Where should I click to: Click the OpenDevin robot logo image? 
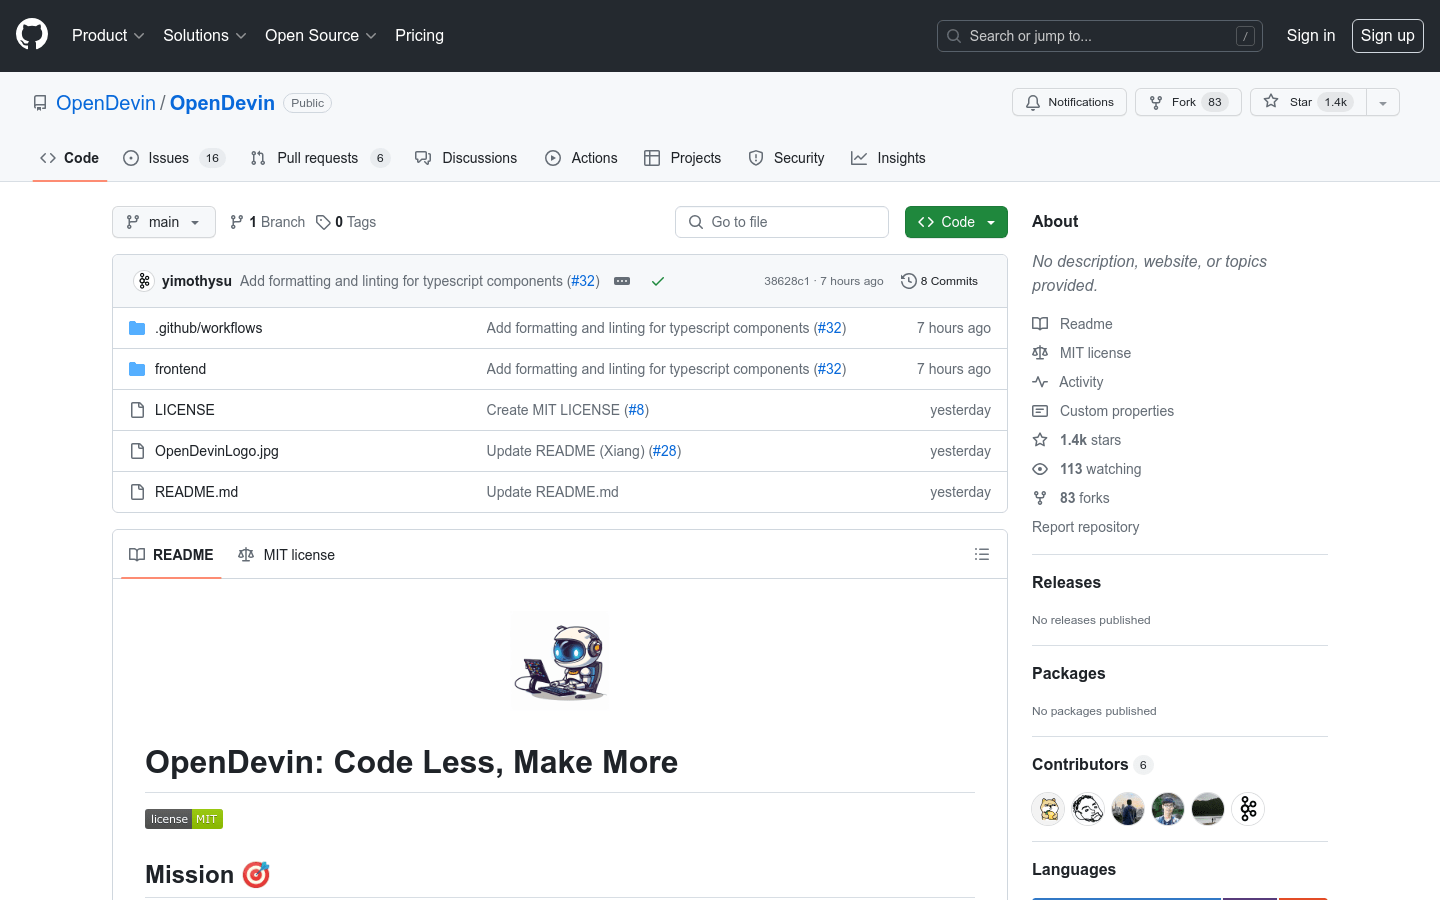(560, 662)
